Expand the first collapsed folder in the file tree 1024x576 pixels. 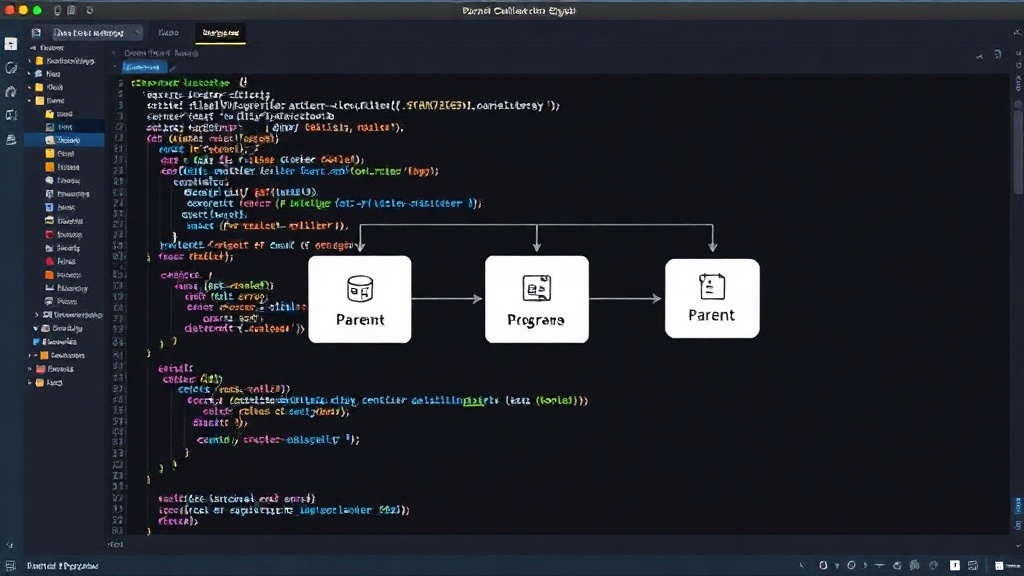[30, 61]
